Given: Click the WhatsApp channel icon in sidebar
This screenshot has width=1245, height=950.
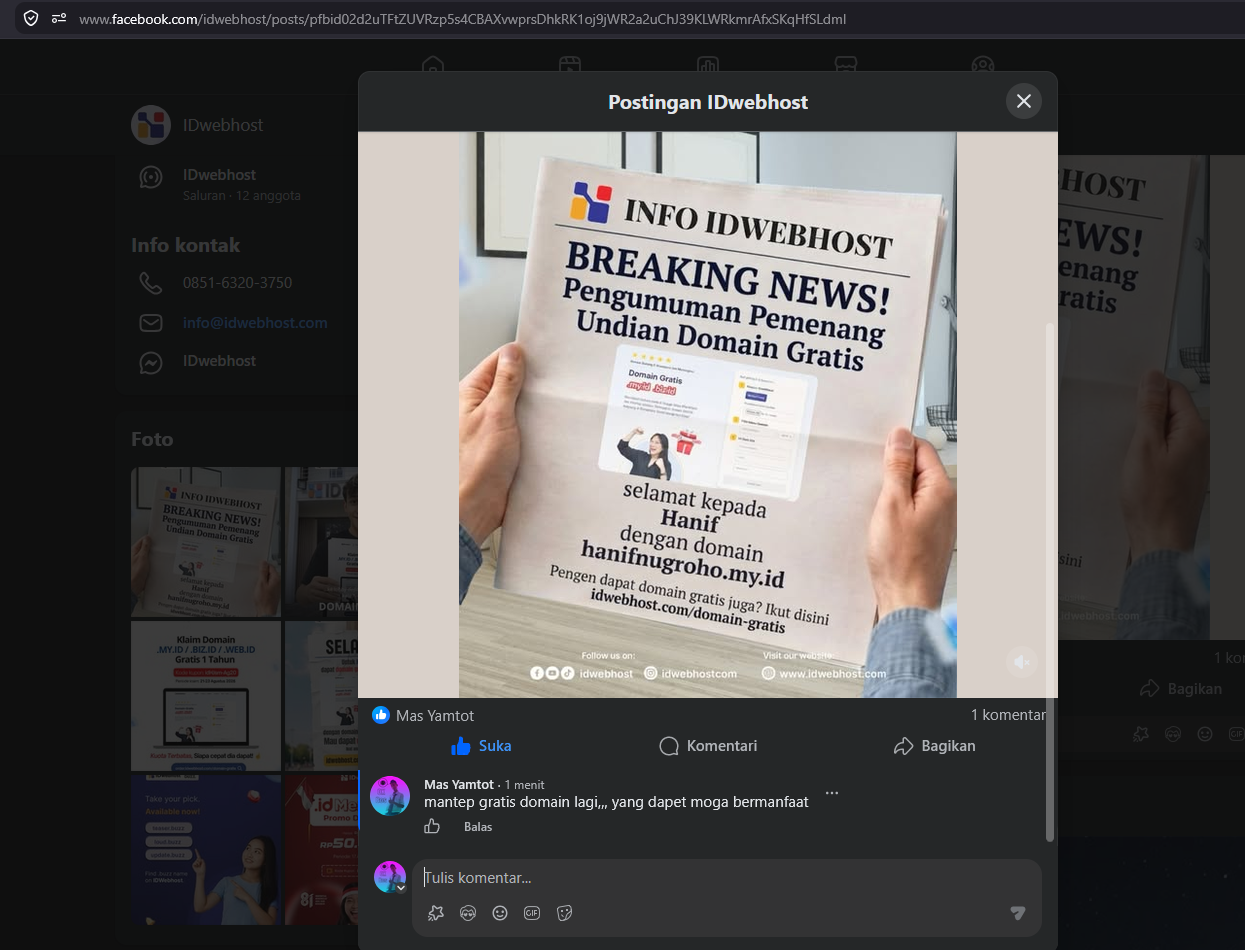Looking at the screenshot, I should pos(151,177).
